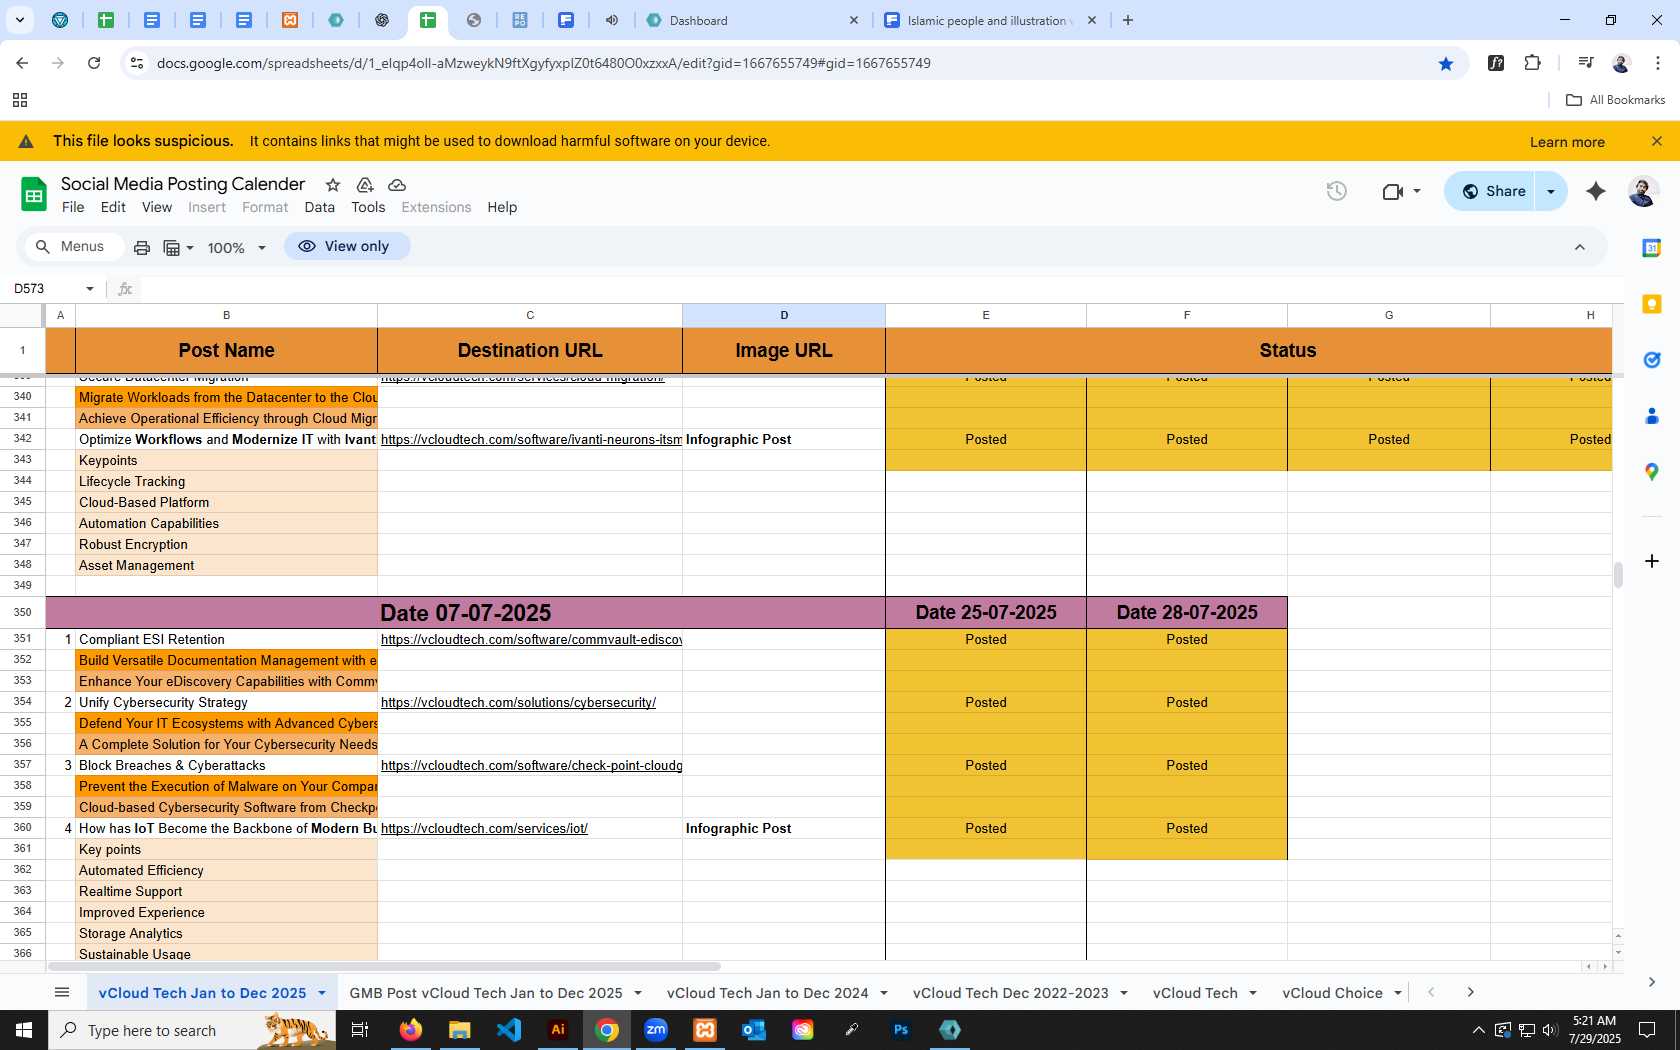This screenshot has width=1680, height=1050.
Task: Open the Chrome apps grid icon
Action: click(20, 100)
